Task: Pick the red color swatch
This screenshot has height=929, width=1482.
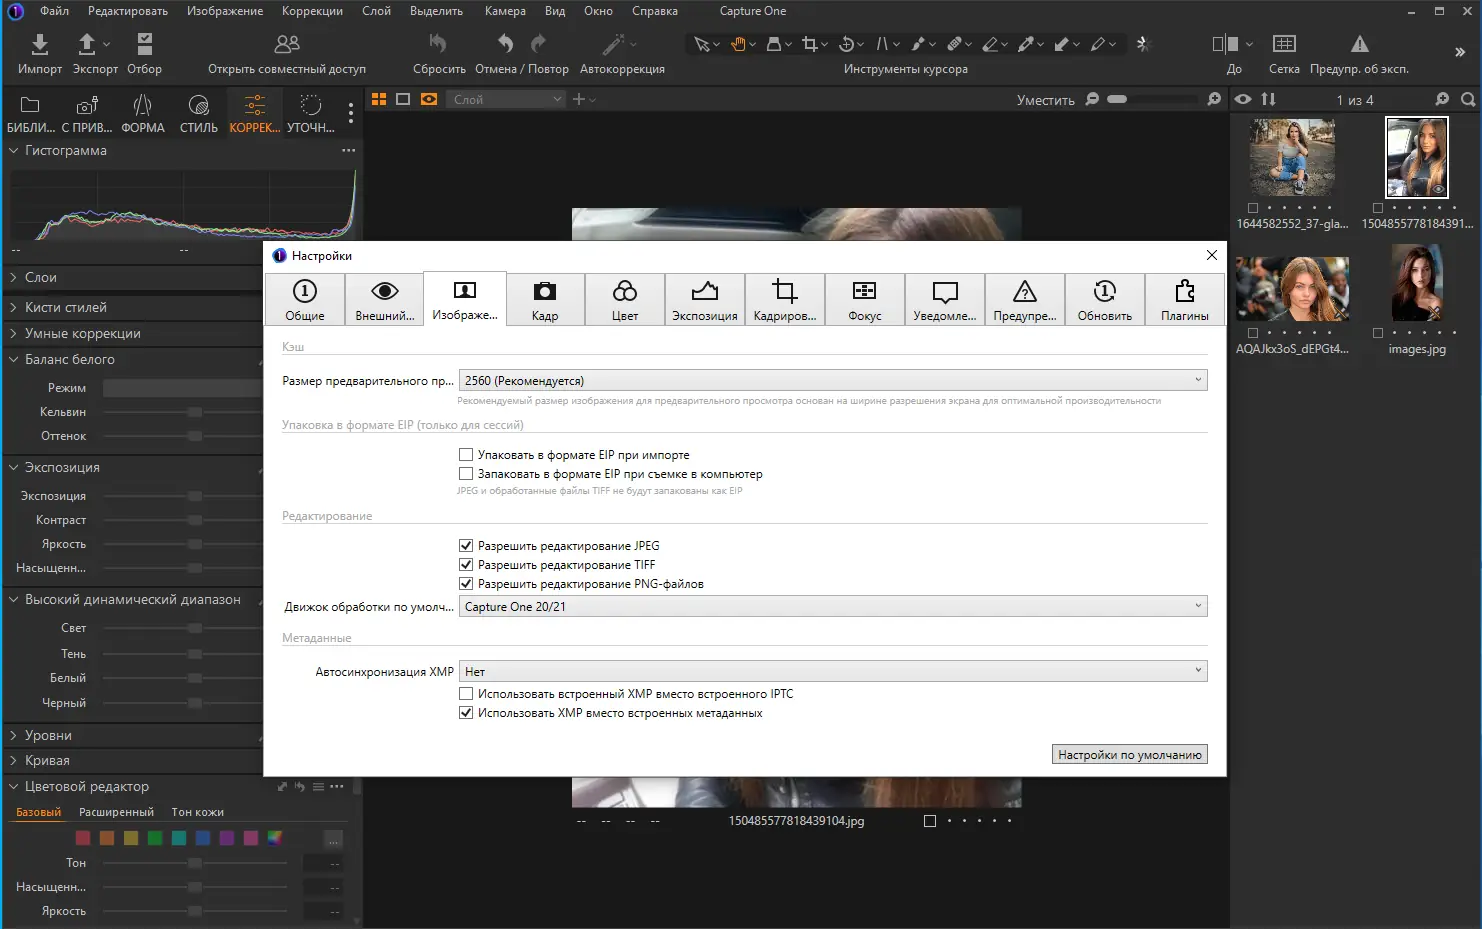Action: (83, 838)
